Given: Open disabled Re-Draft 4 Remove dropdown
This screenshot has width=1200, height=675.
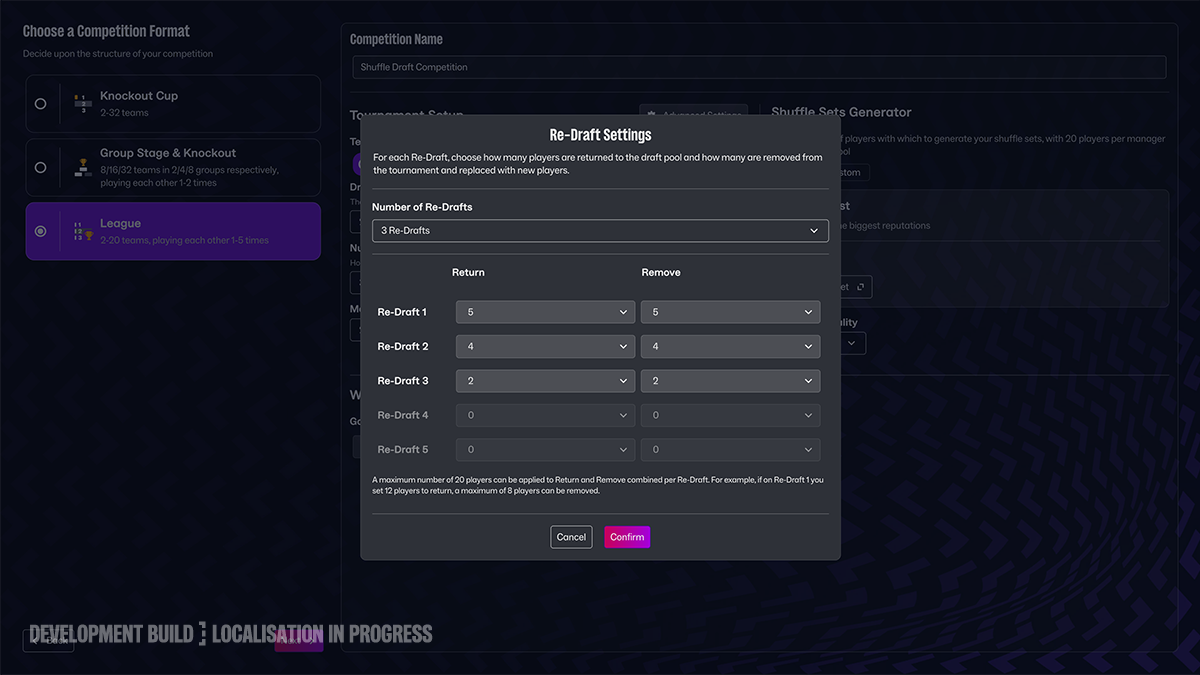Looking at the screenshot, I should (730, 415).
